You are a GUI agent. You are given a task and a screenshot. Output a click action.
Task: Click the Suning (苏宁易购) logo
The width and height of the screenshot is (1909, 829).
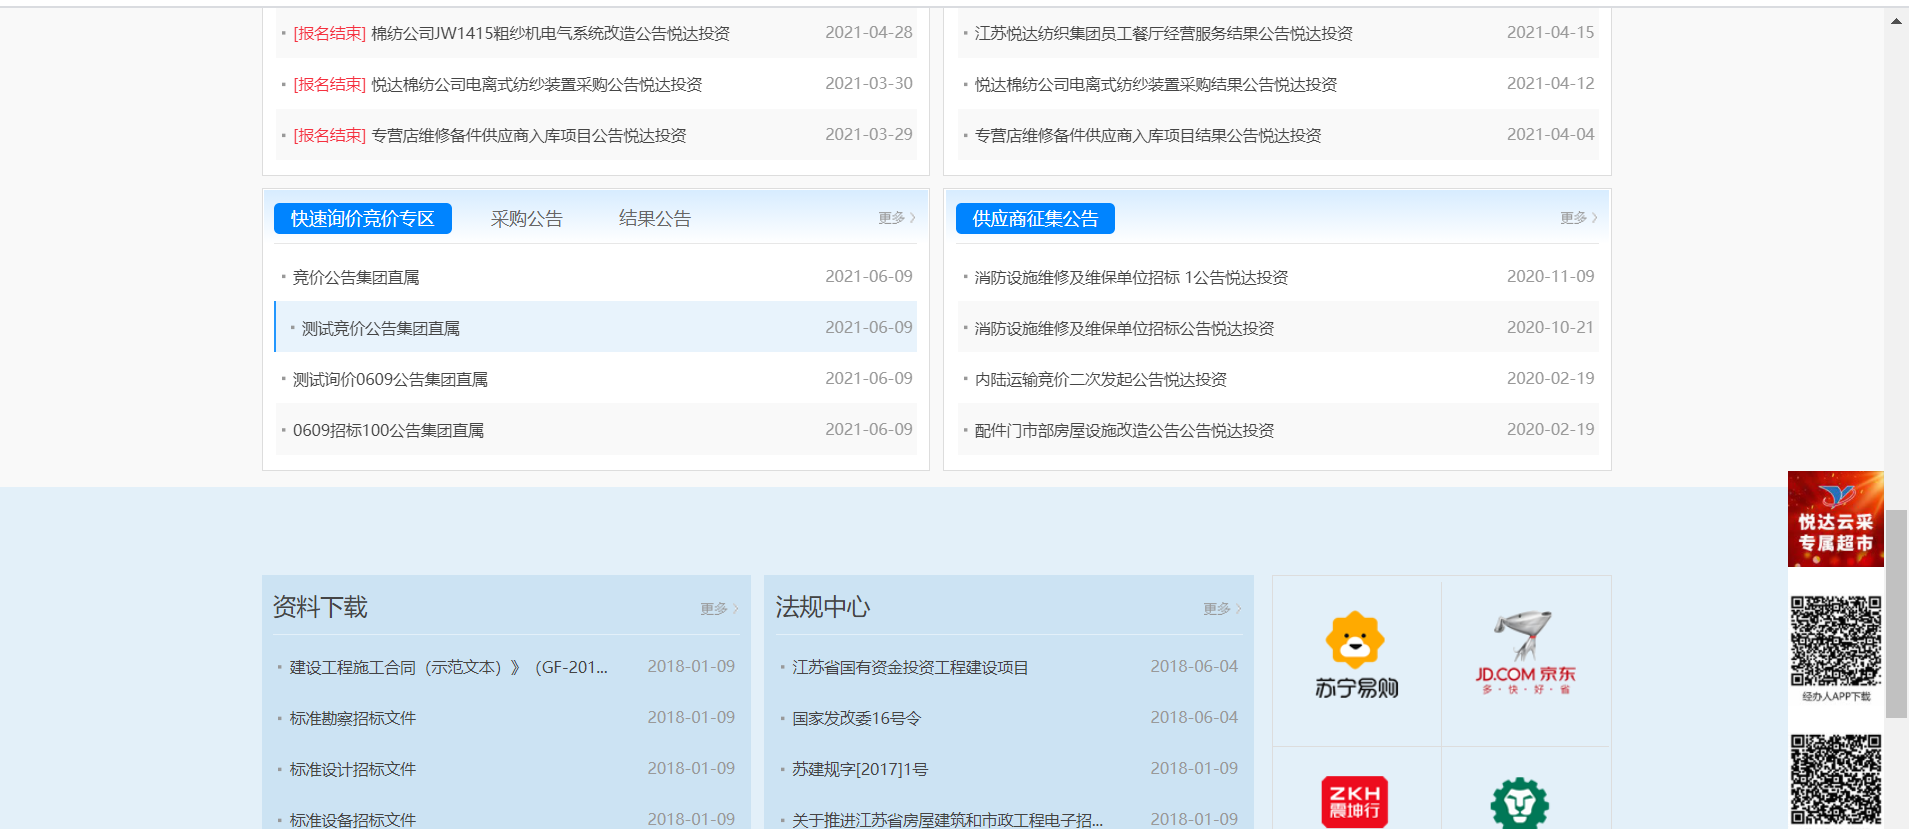click(1356, 656)
